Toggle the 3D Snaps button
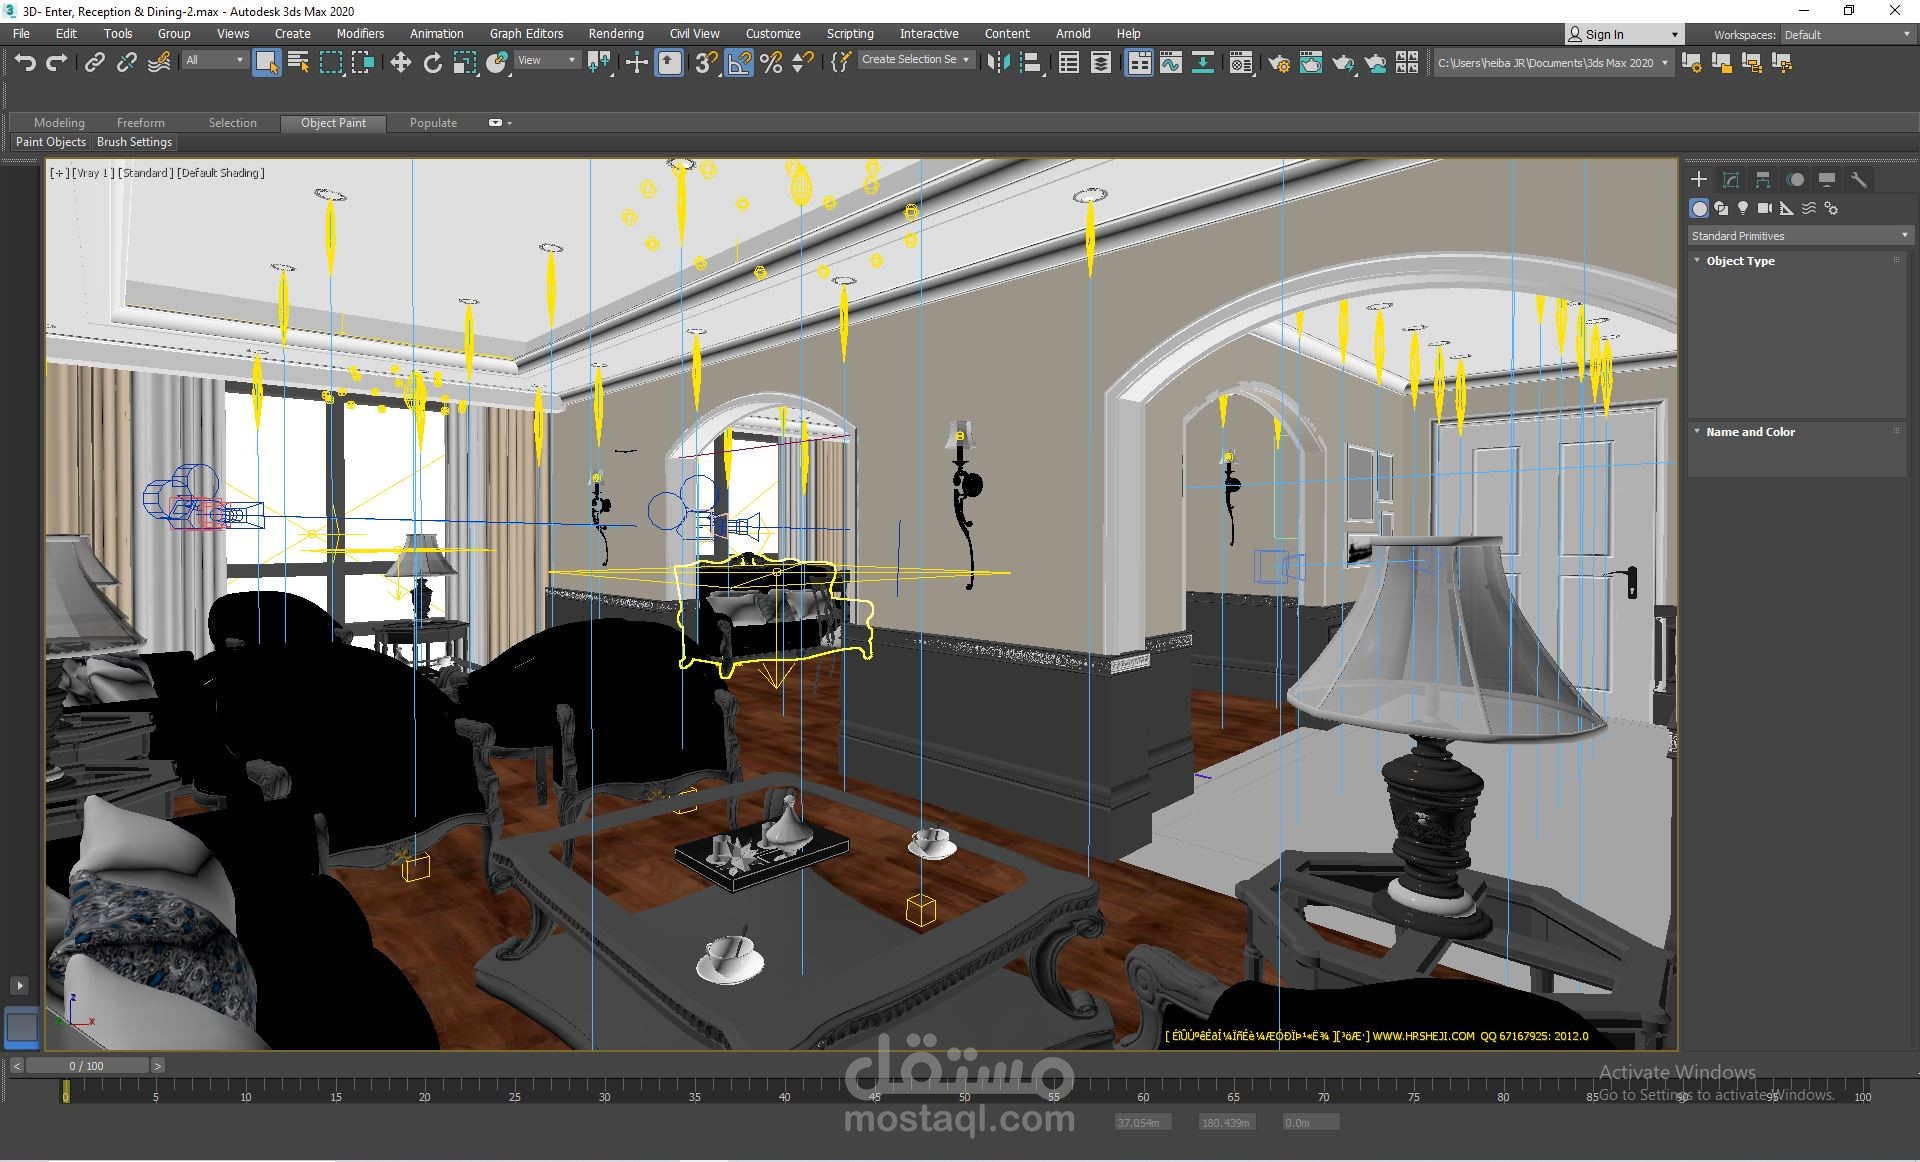The image size is (1920, 1162). [x=706, y=63]
